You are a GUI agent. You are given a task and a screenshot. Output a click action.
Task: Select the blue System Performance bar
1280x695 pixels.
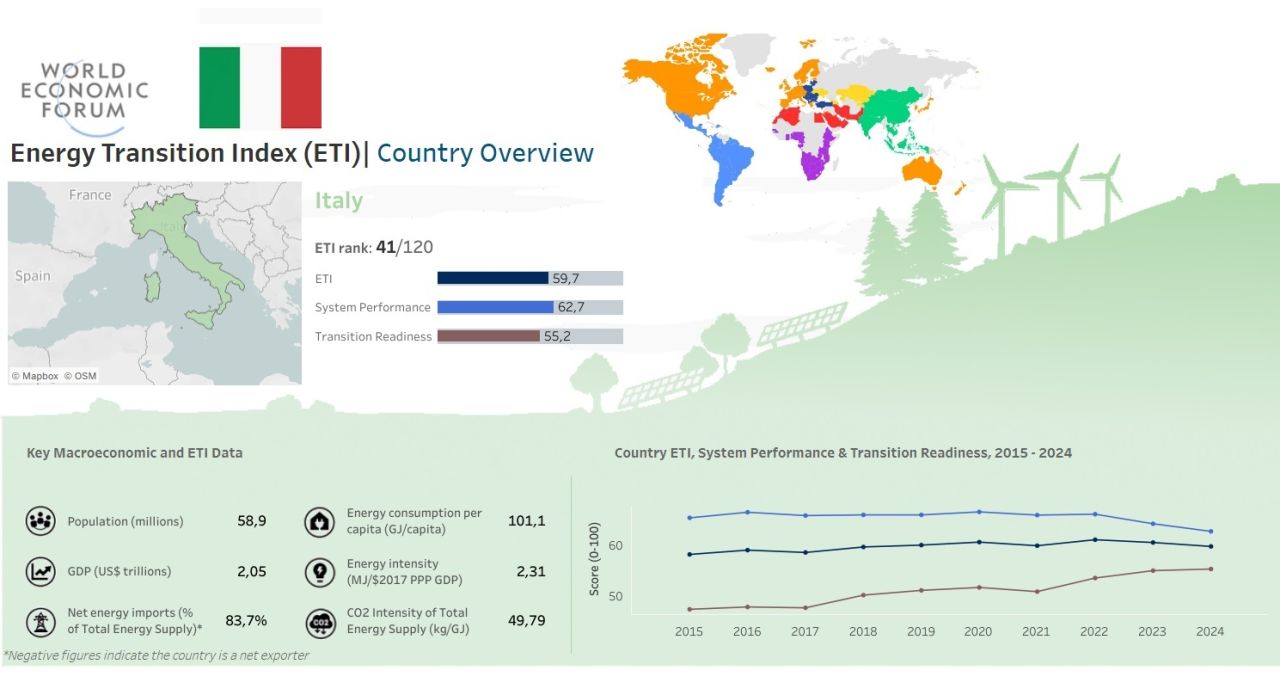(x=495, y=307)
